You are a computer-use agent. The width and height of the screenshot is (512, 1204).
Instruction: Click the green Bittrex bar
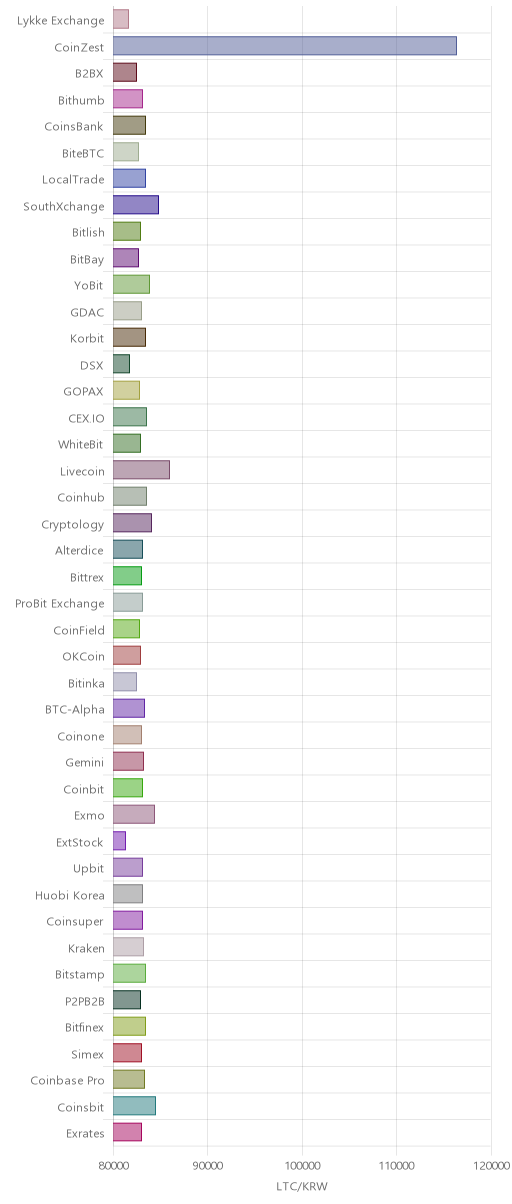tap(127, 576)
